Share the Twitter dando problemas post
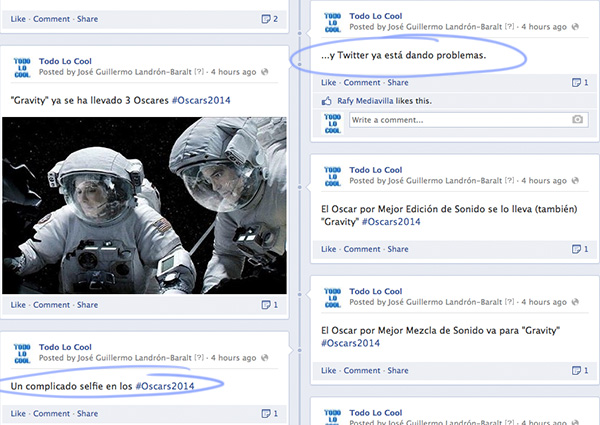Image resolution: width=600 pixels, height=425 pixels. coord(398,83)
